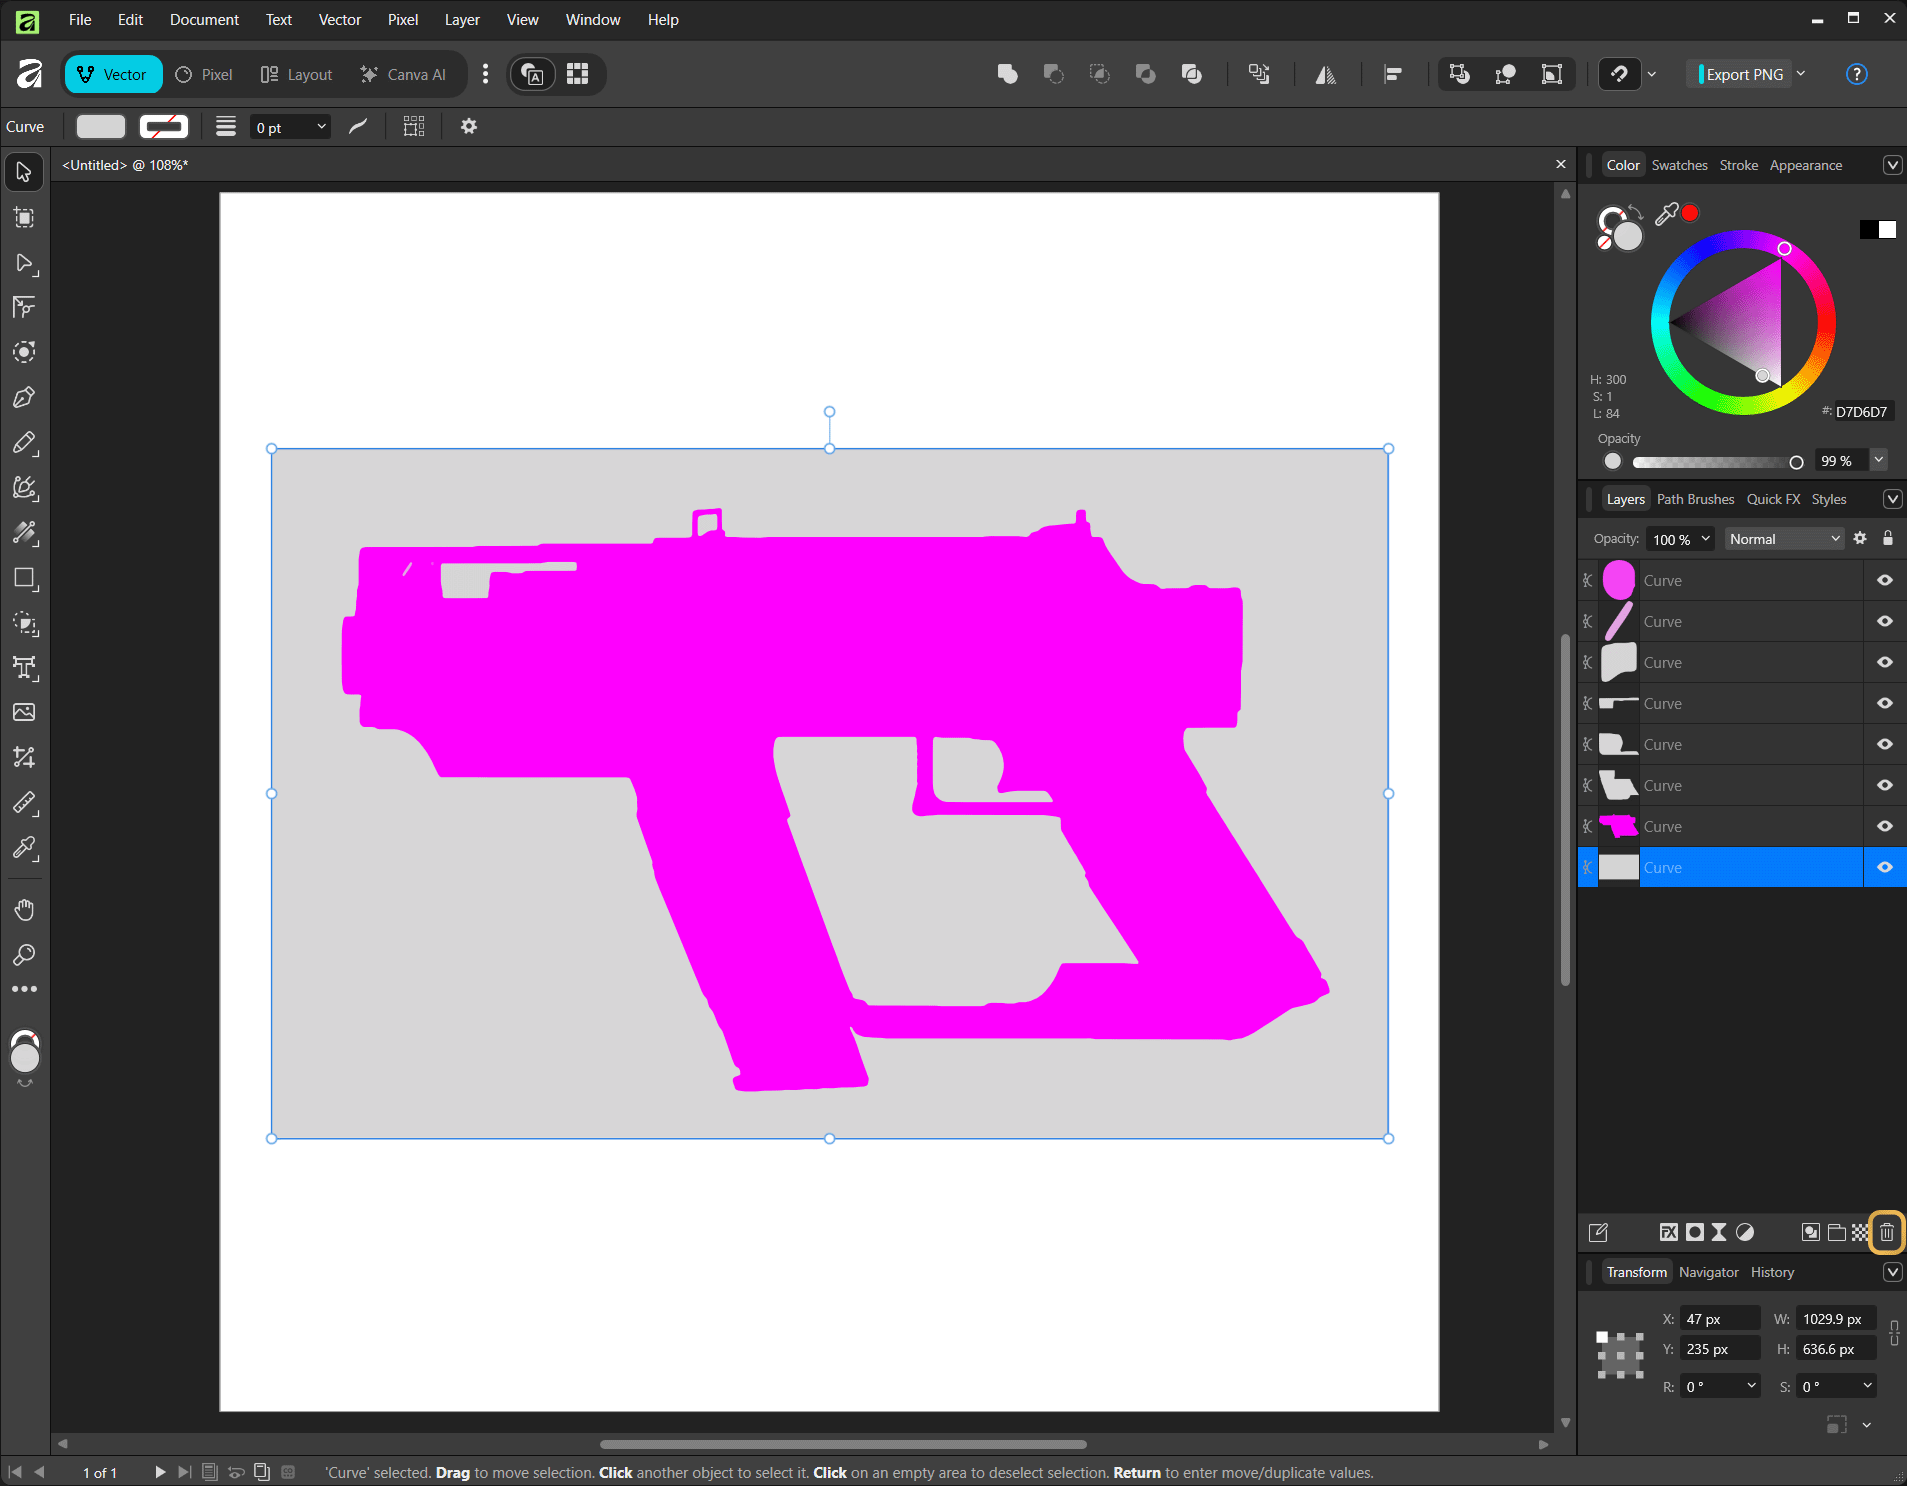Switch to the Pixel studio
Viewport: 1907px width, 1486px height.
(x=205, y=74)
